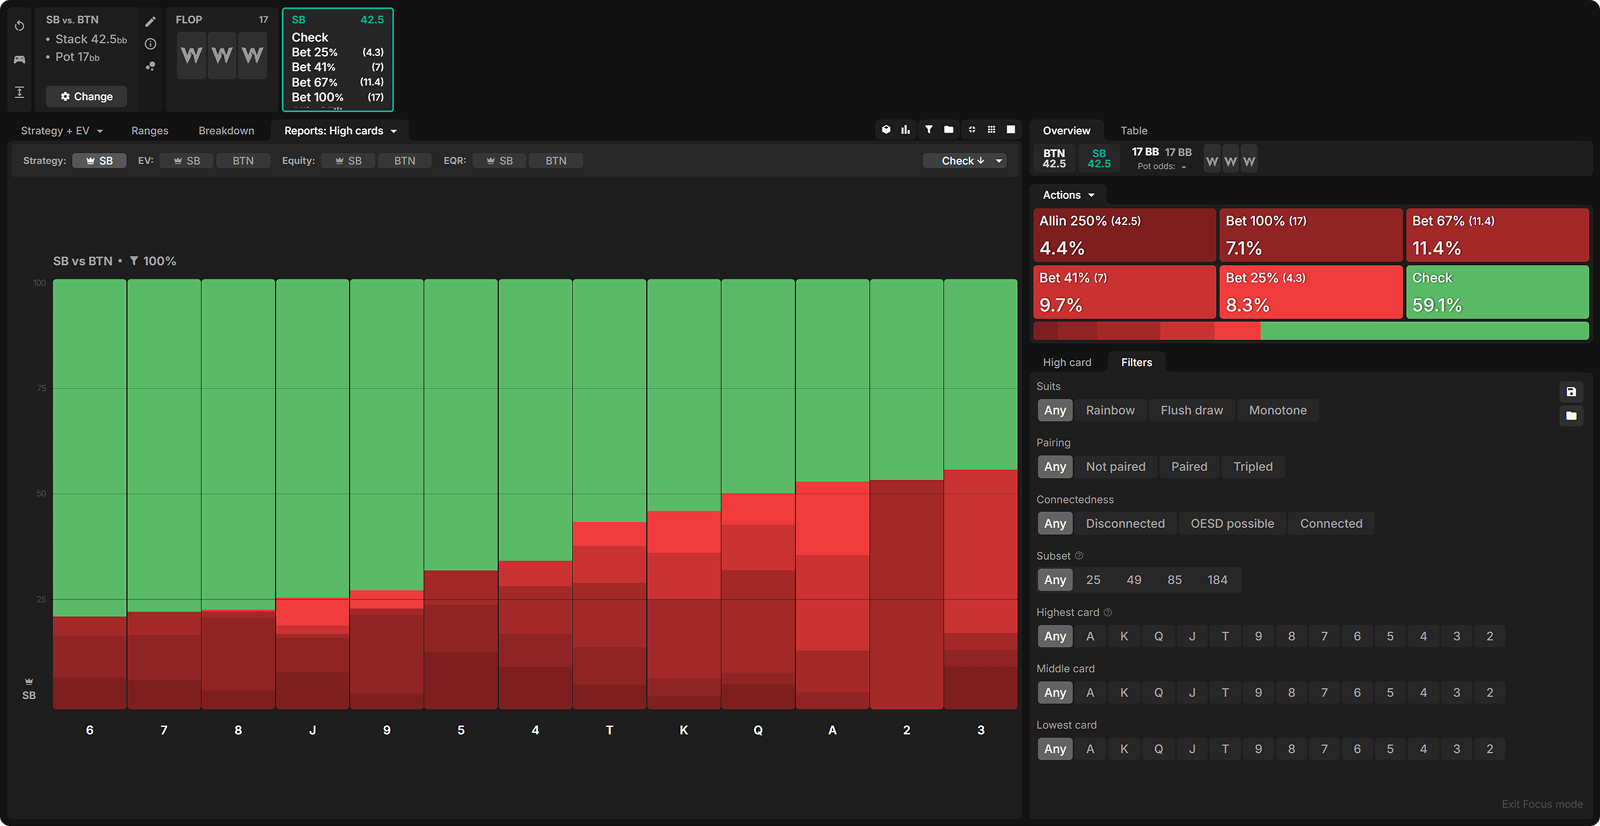Expand the Actions dropdown
Screen dimensions: 1600x826
click(x=1068, y=196)
